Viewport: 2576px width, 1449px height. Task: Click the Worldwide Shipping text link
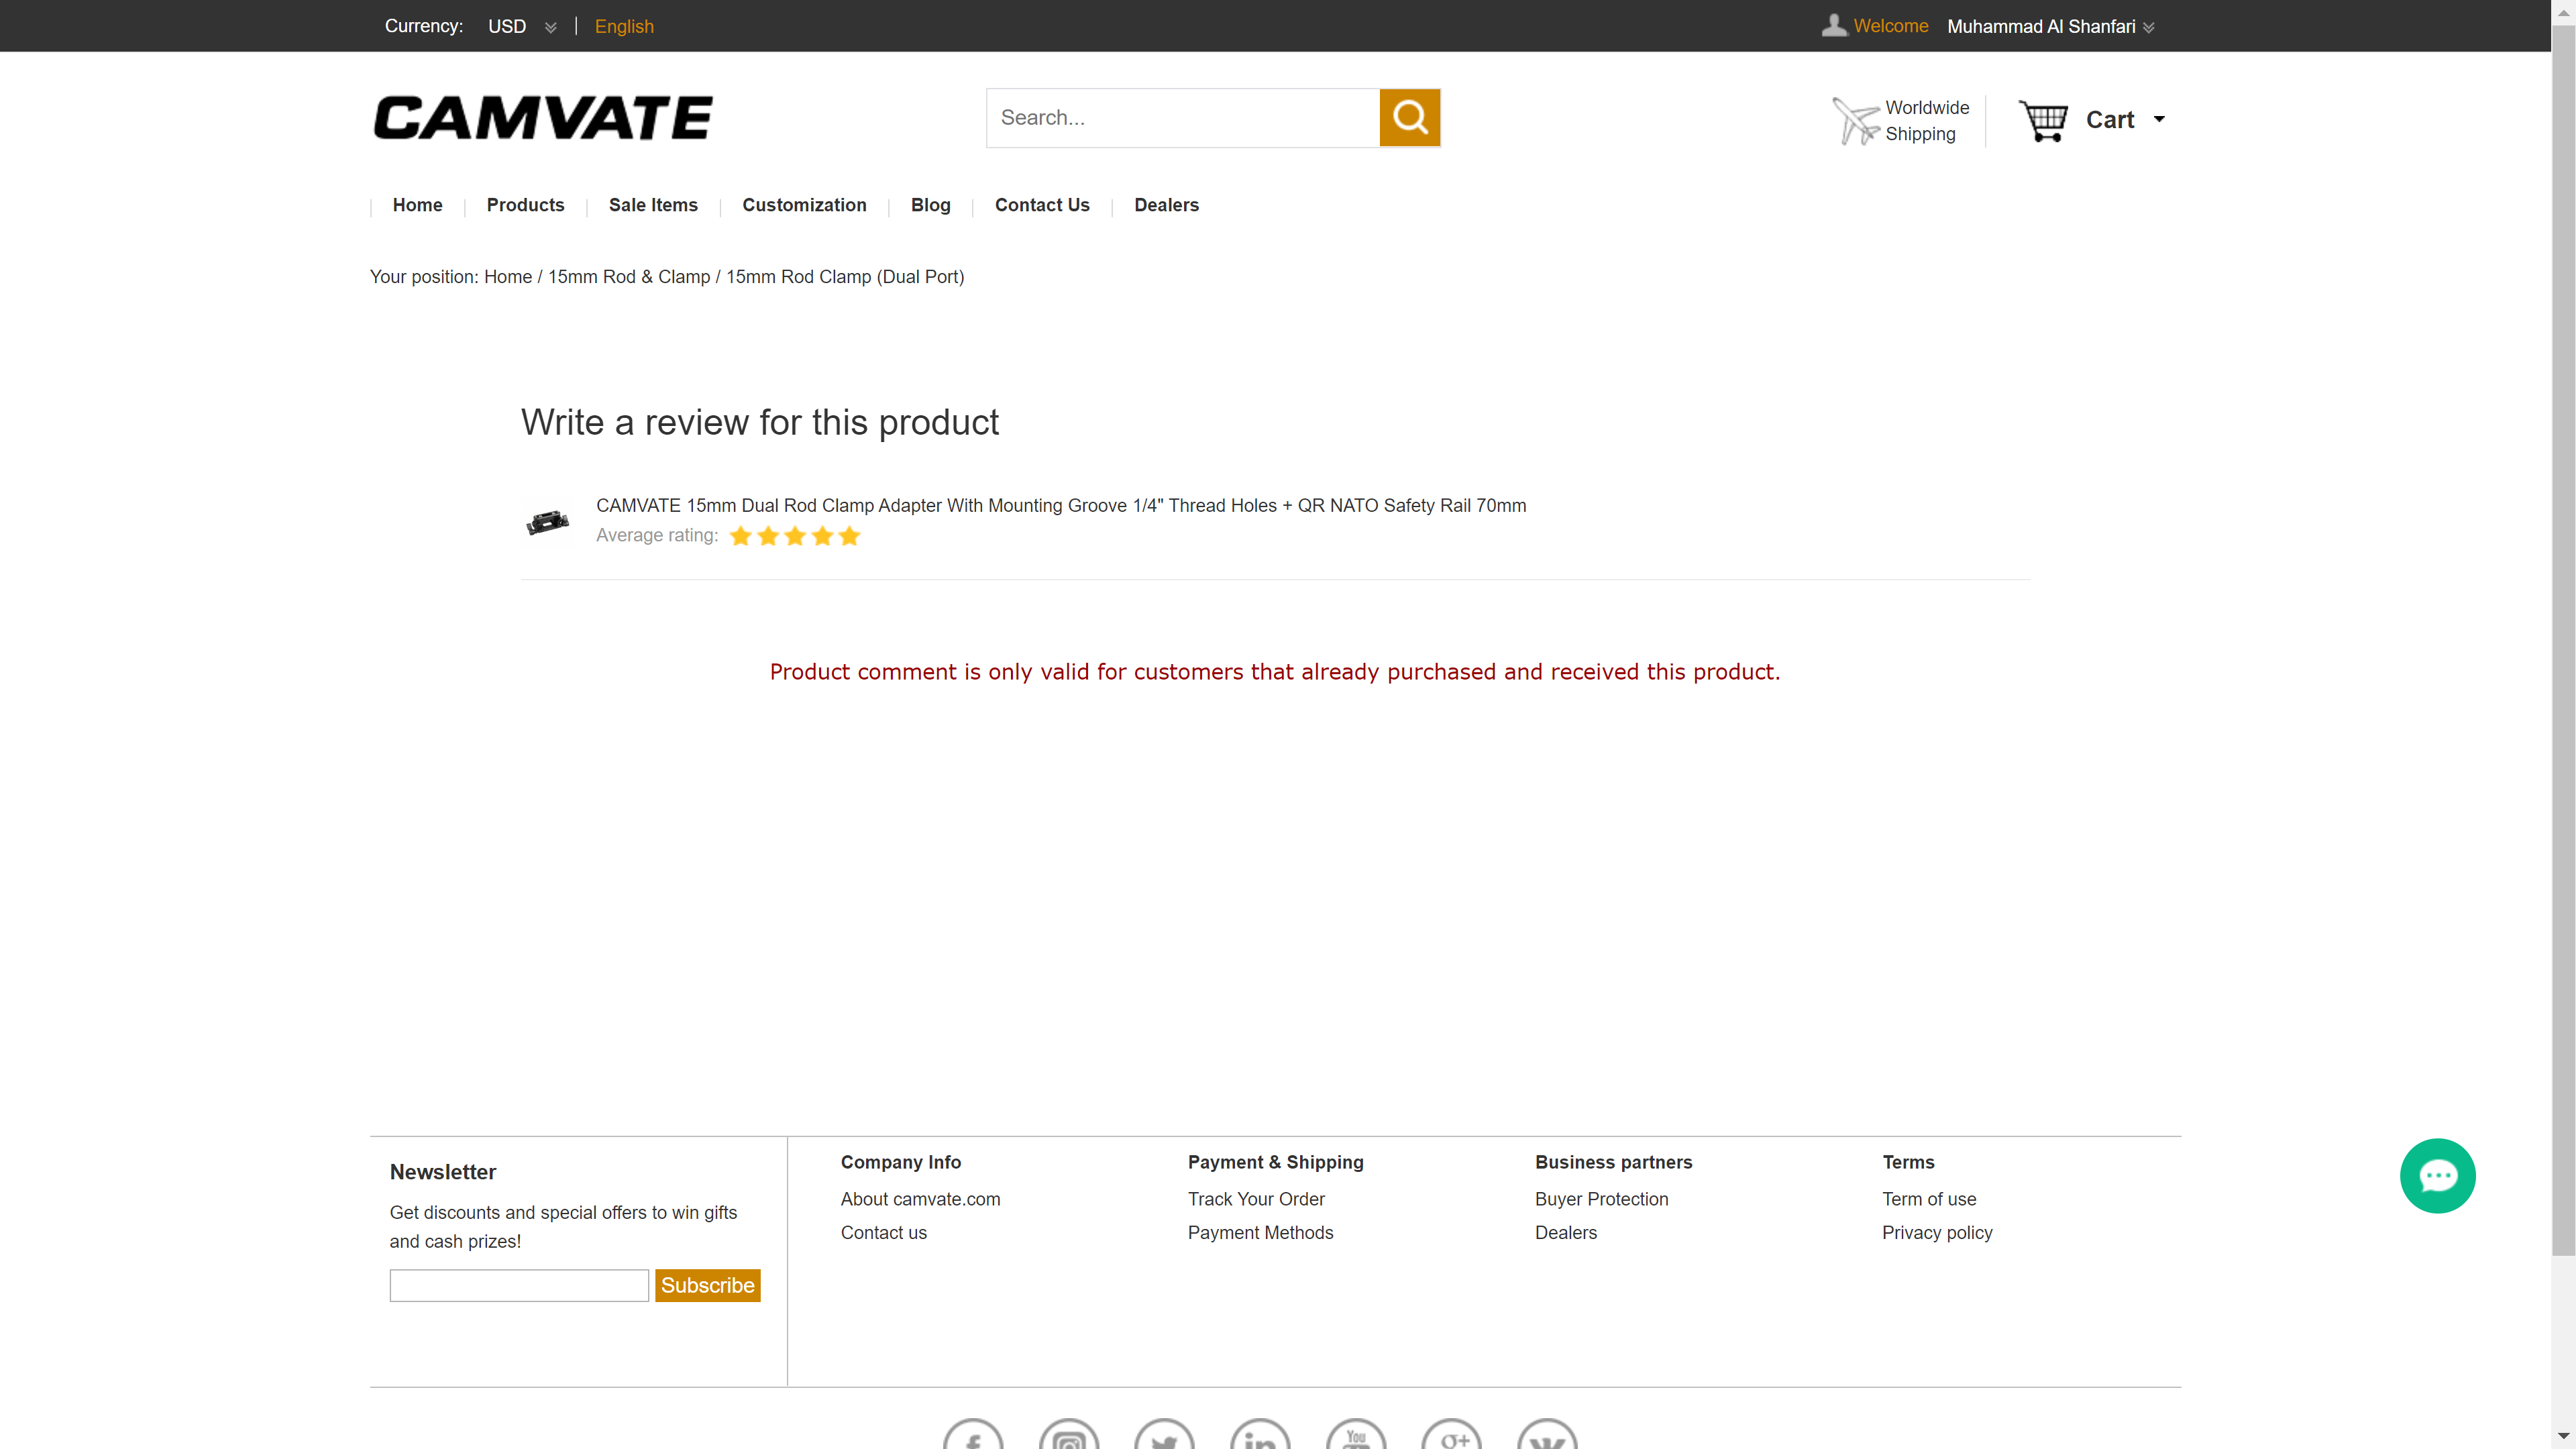click(x=1927, y=121)
